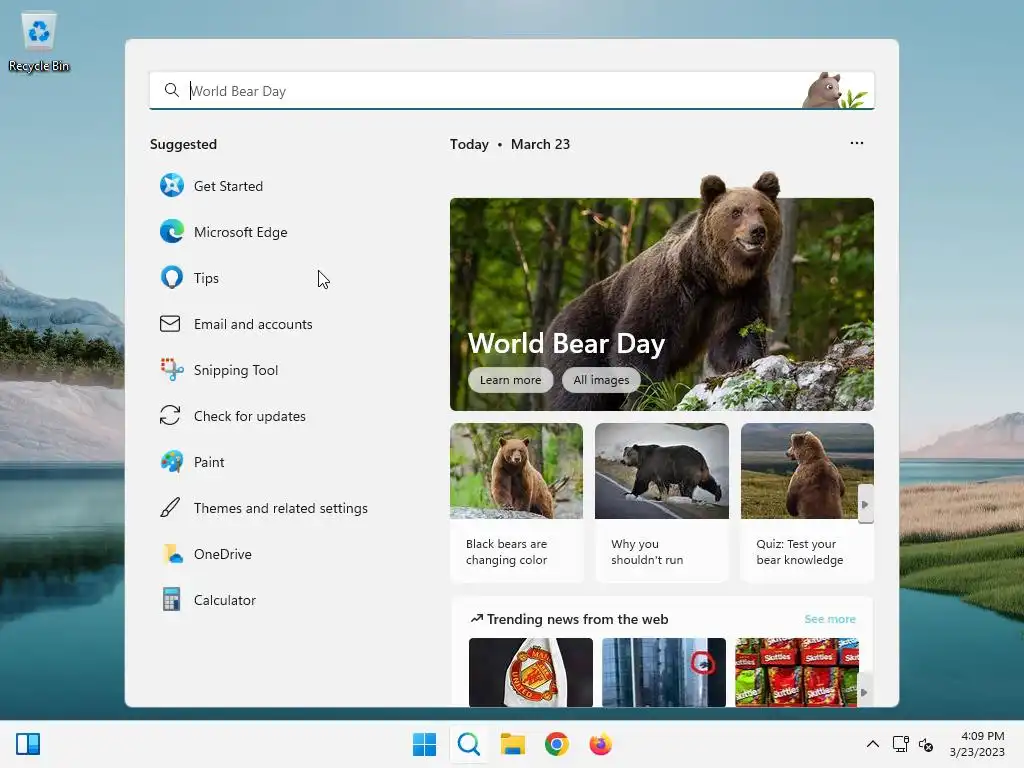Click the 'Trending news from the web' heading
The width and height of the screenshot is (1024, 768).
click(577, 619)
